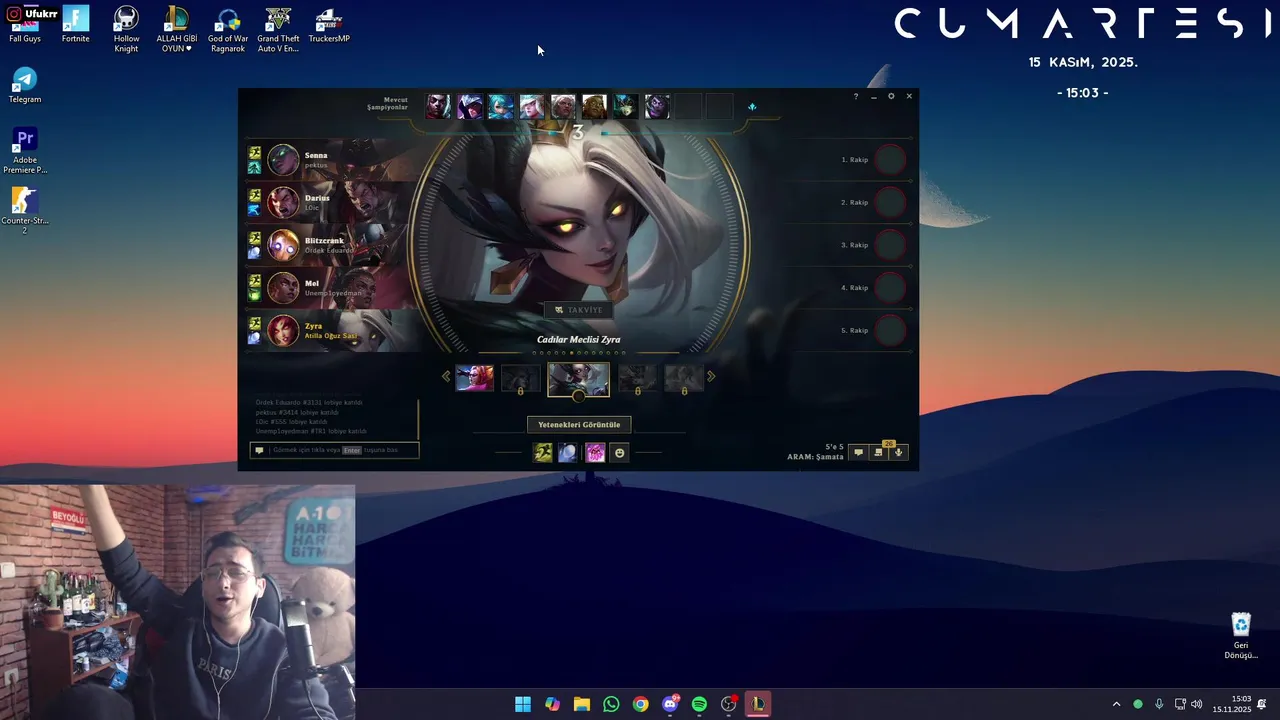Click Blitzcrank's champion portrait
The height and width of the screenshot is (720, 1280).
[283, 245]
